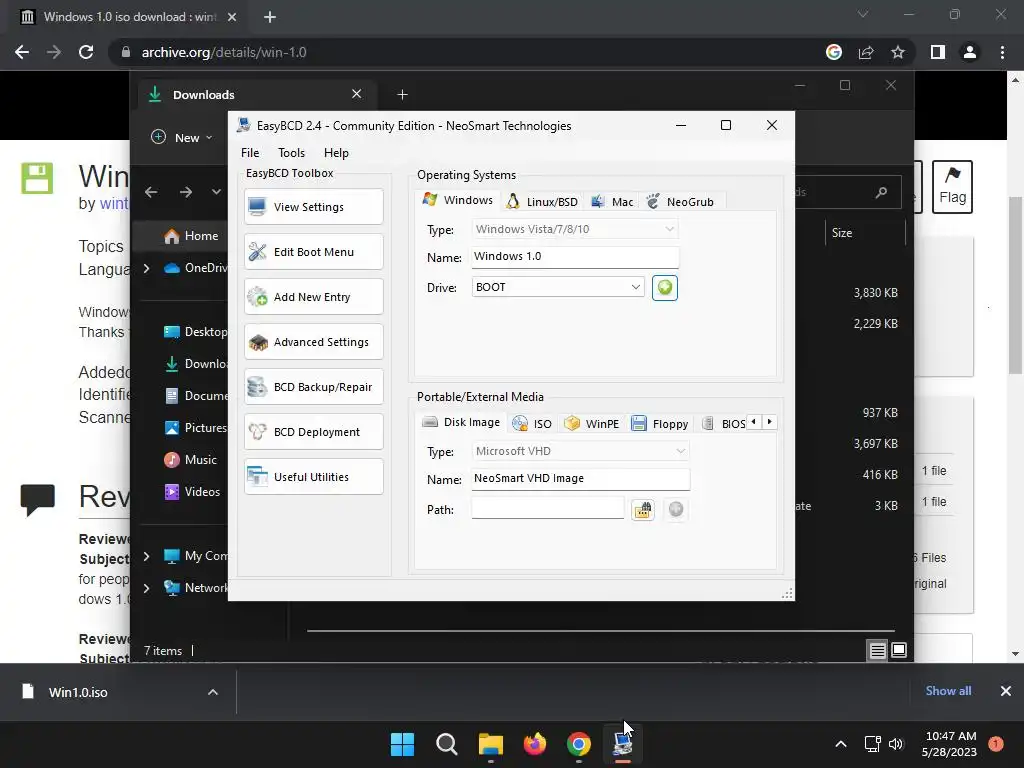Open the Tools menu in EasyBCD
This screenshot has height=768, width=1024.
291,153
